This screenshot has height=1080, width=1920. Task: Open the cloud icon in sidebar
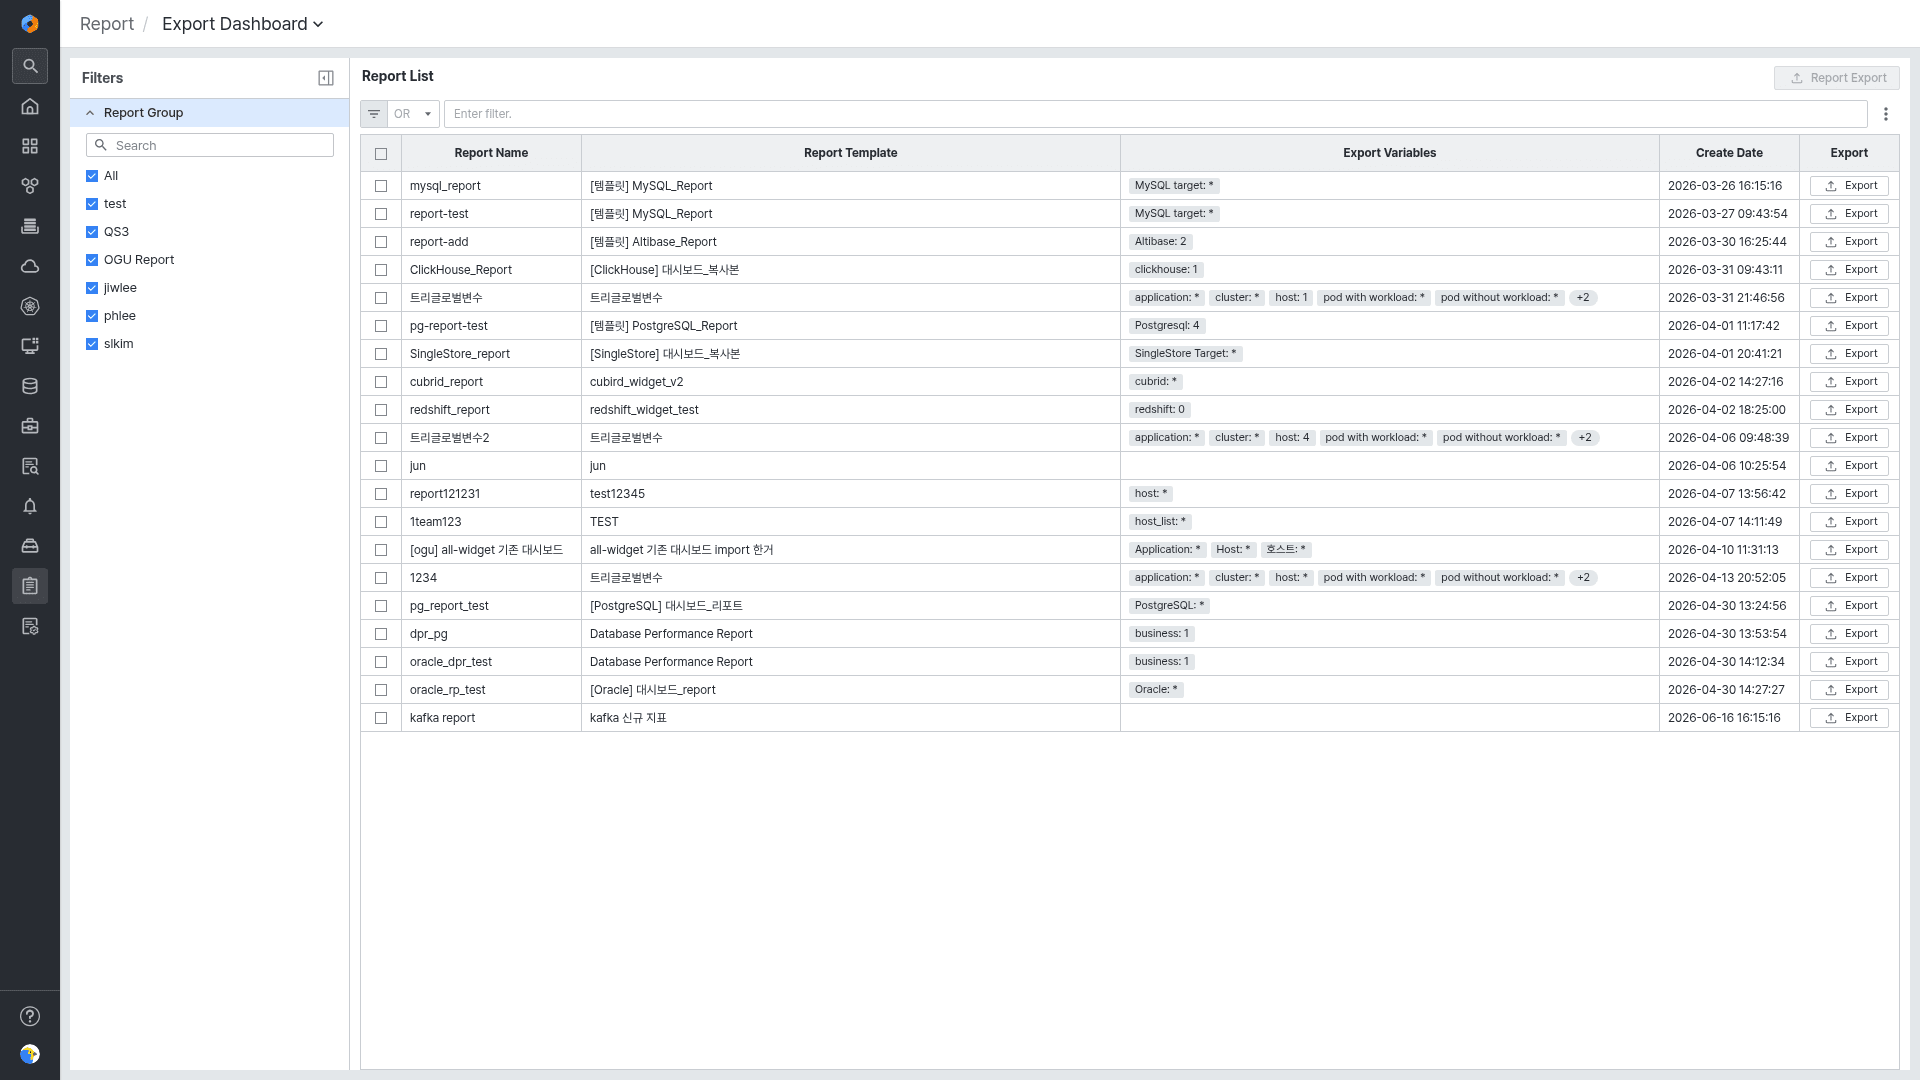[x=30, y=266]
